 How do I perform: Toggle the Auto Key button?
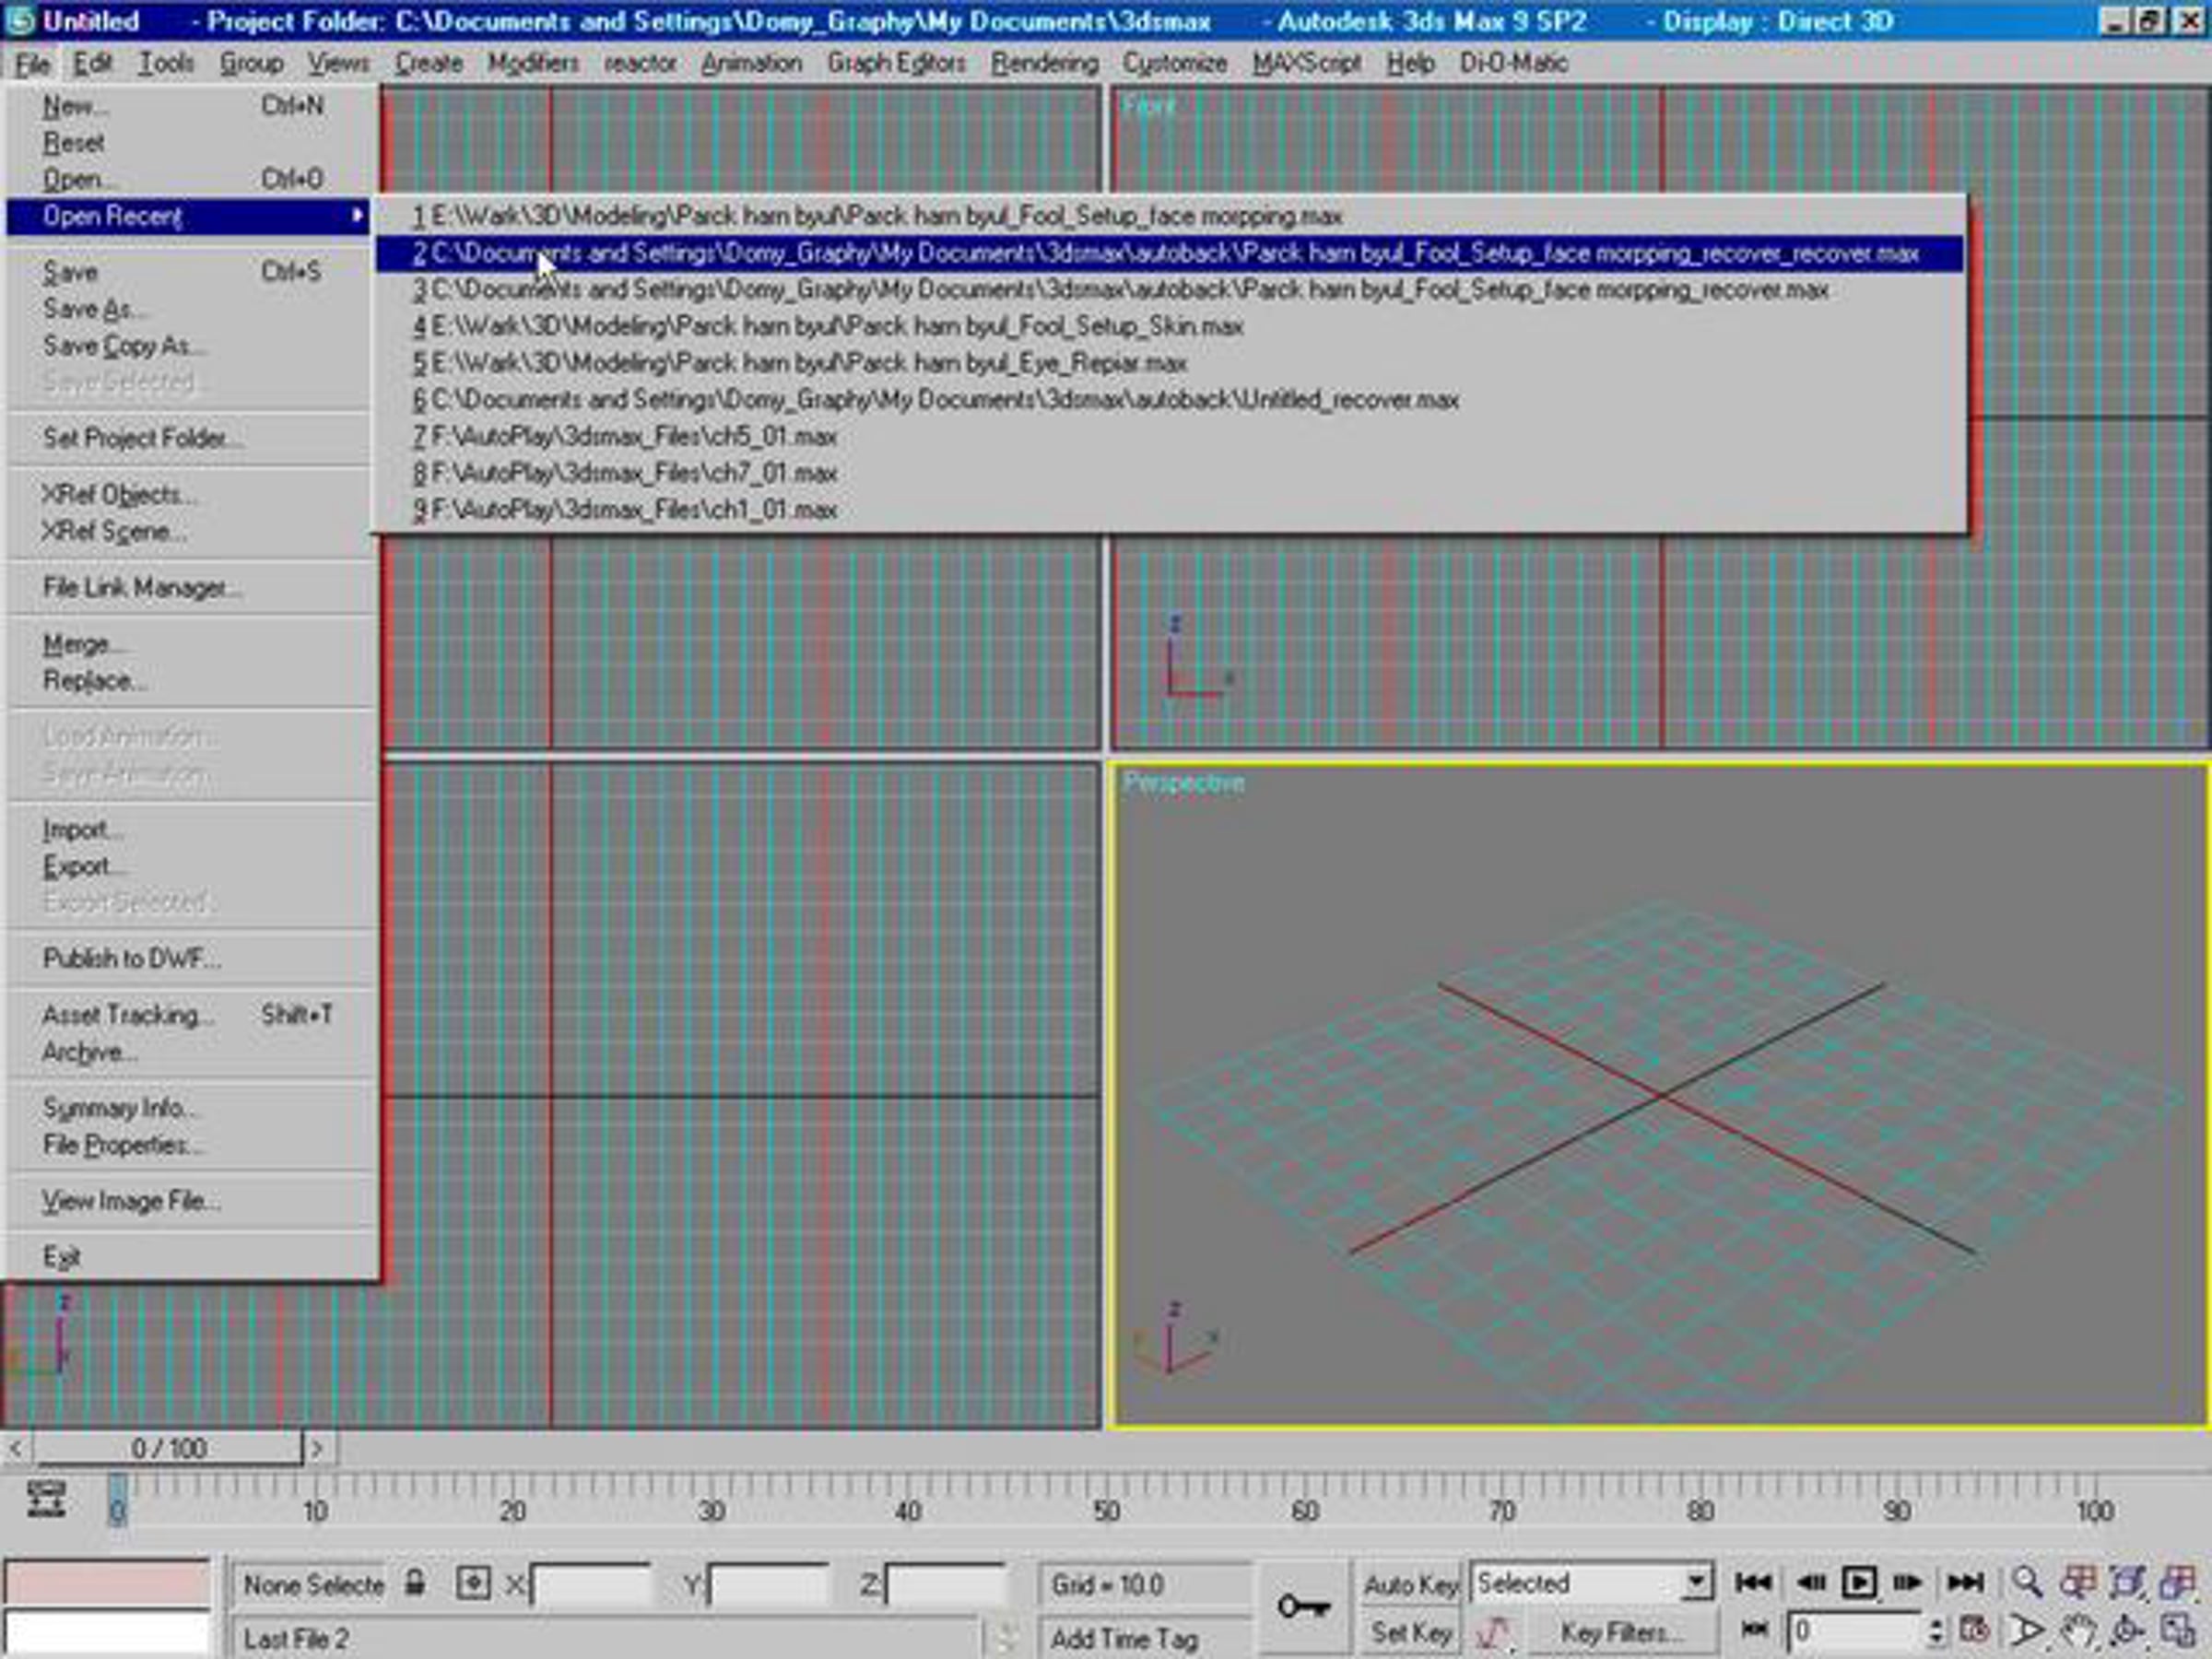point(1410,1584)
